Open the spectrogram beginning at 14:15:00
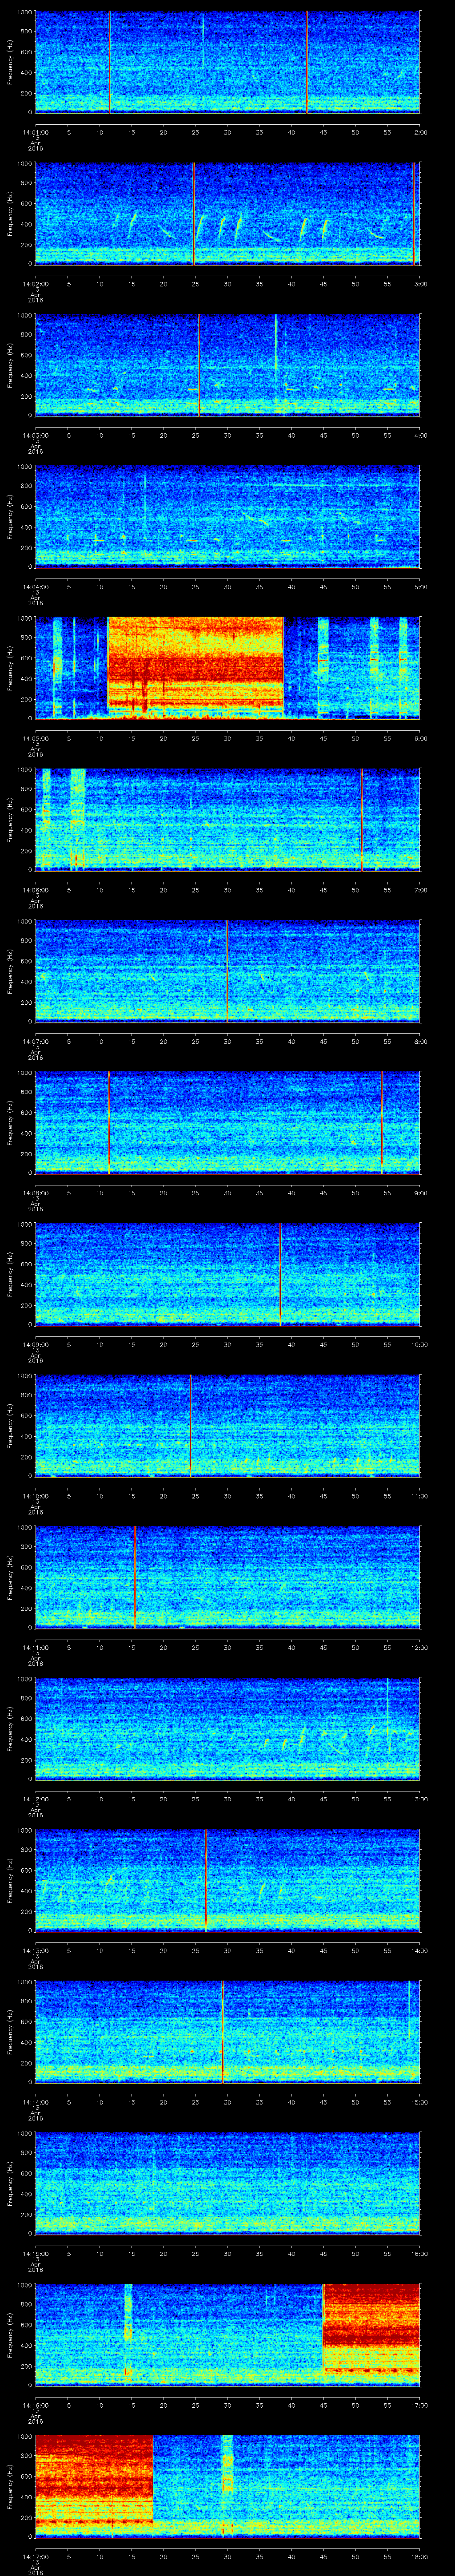Image resolution: width=455 pixels, height=2576 pixels. 227,2183
